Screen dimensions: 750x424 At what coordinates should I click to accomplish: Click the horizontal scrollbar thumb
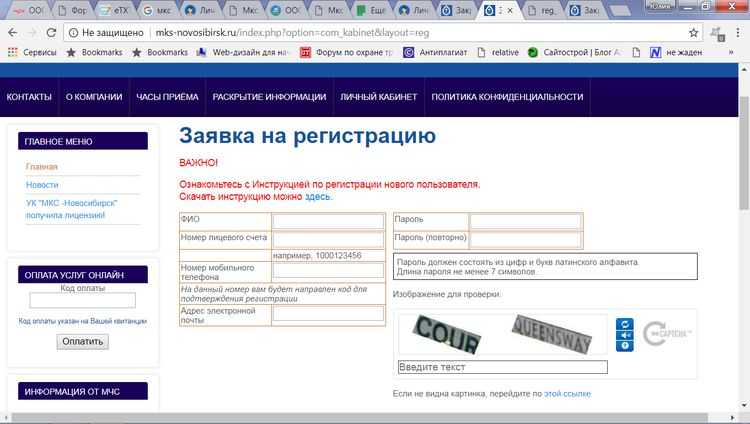pyautogui.click(x=359, y=418)
